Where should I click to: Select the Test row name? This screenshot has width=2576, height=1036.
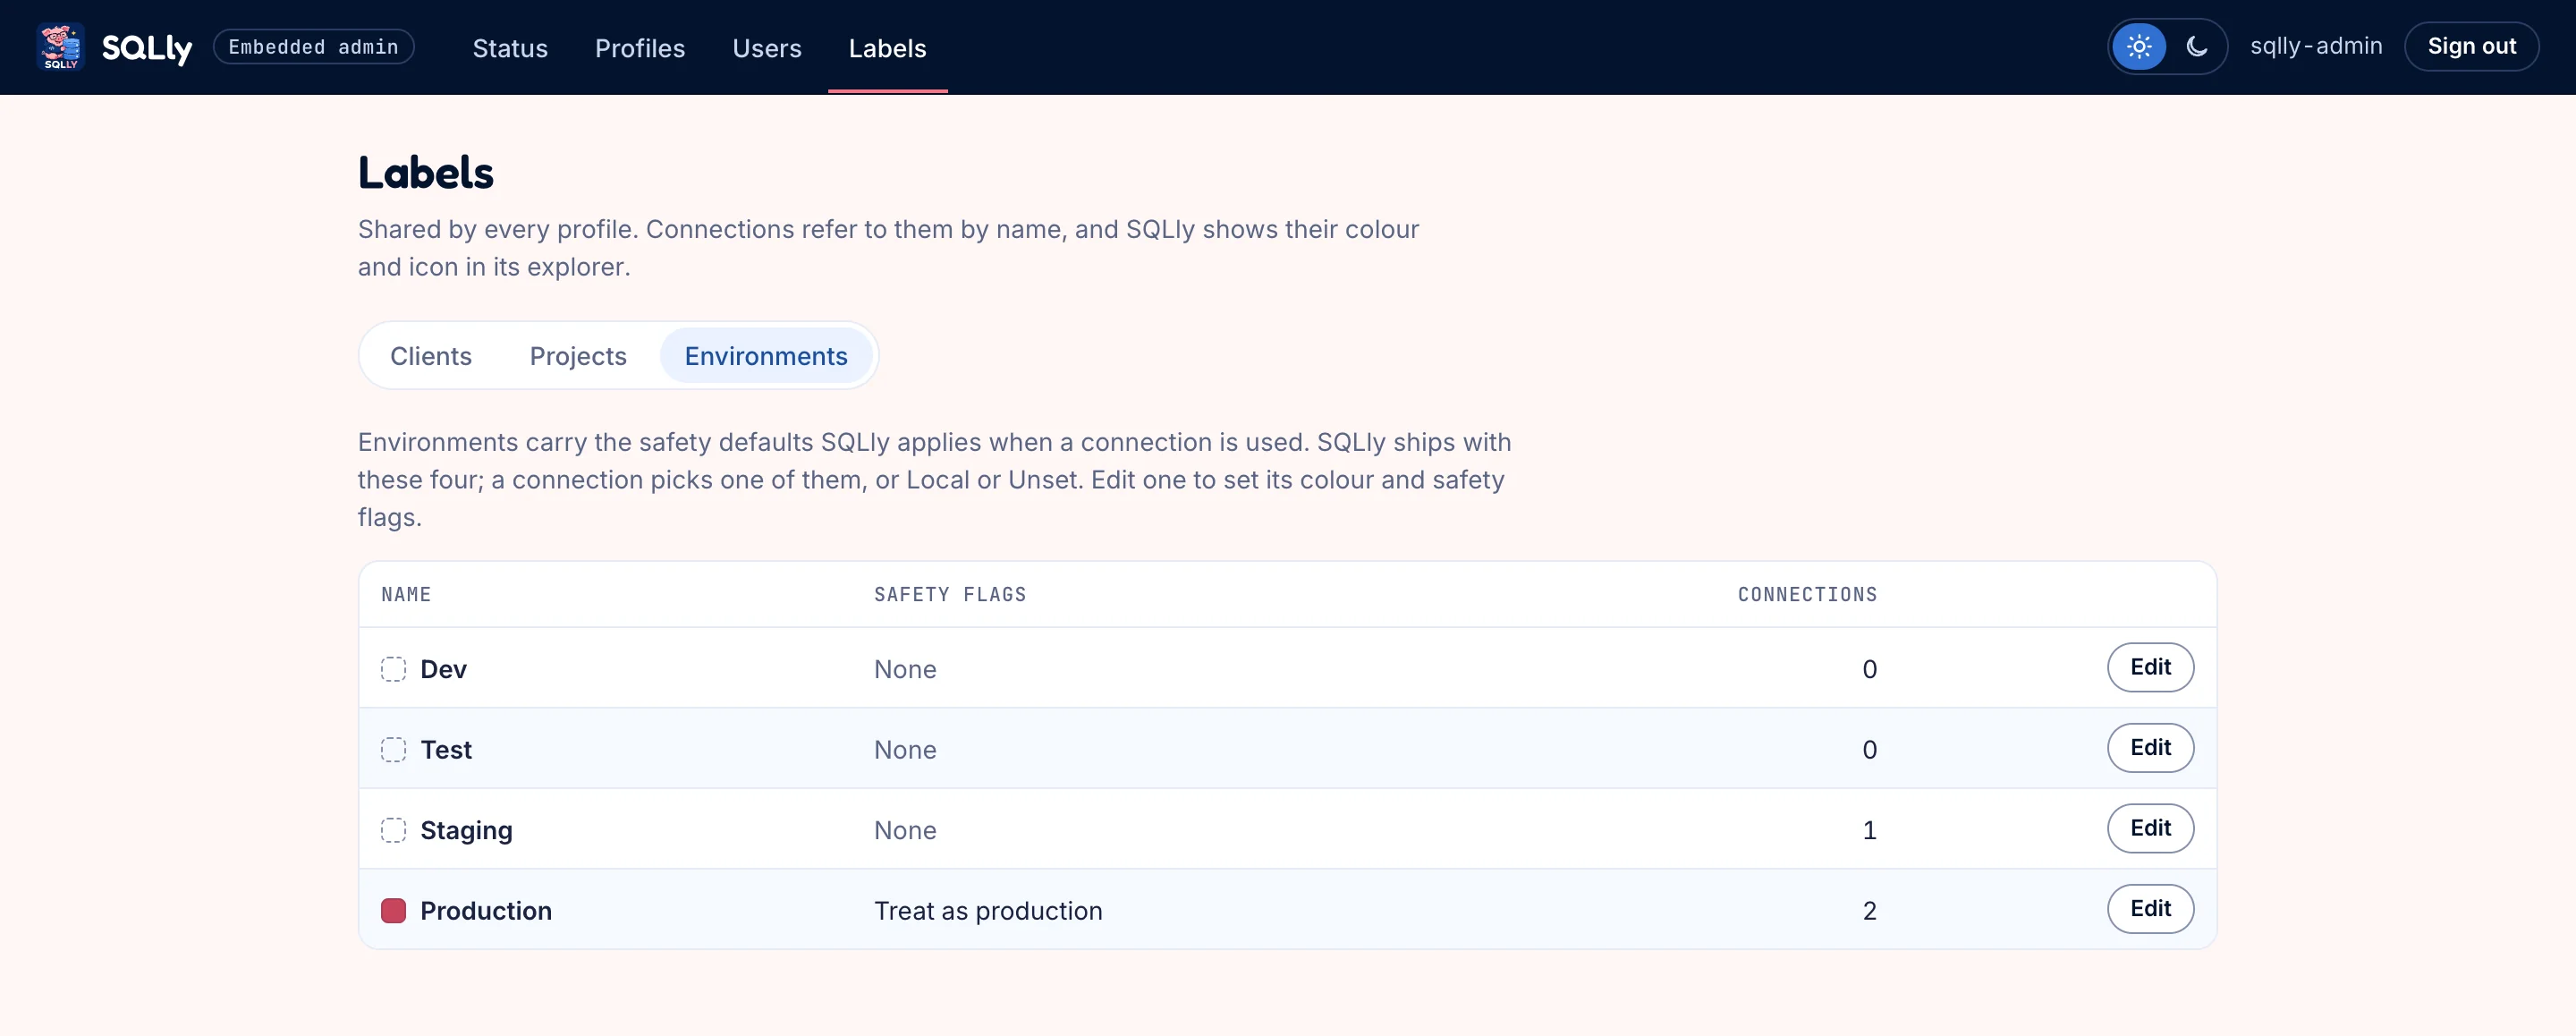click(446, 749)
